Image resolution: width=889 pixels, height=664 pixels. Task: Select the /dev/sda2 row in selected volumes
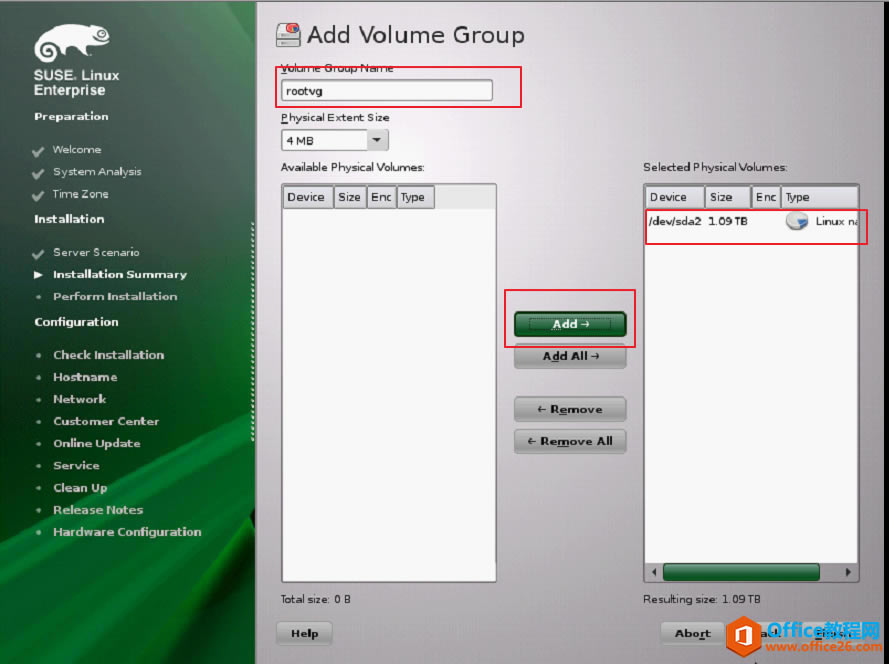tap(752, 221)
